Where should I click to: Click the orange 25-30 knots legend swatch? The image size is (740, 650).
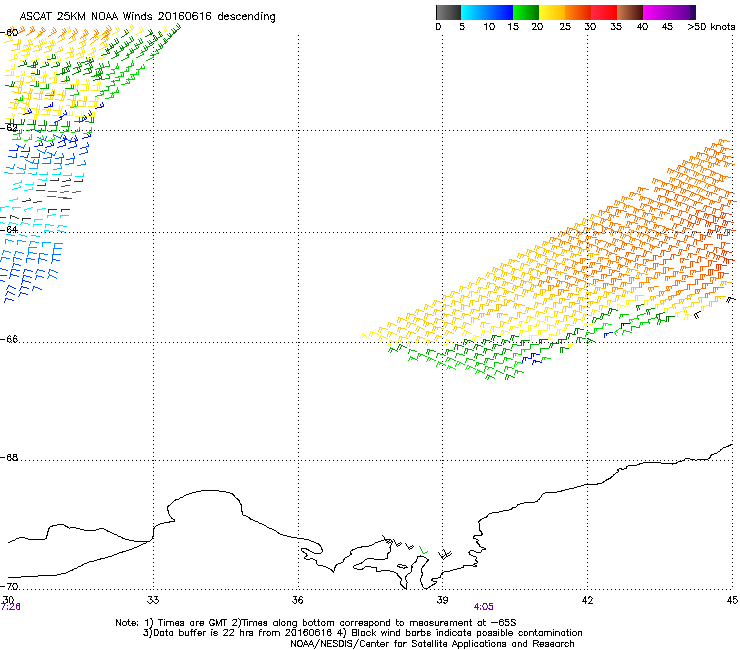[578, 12]
